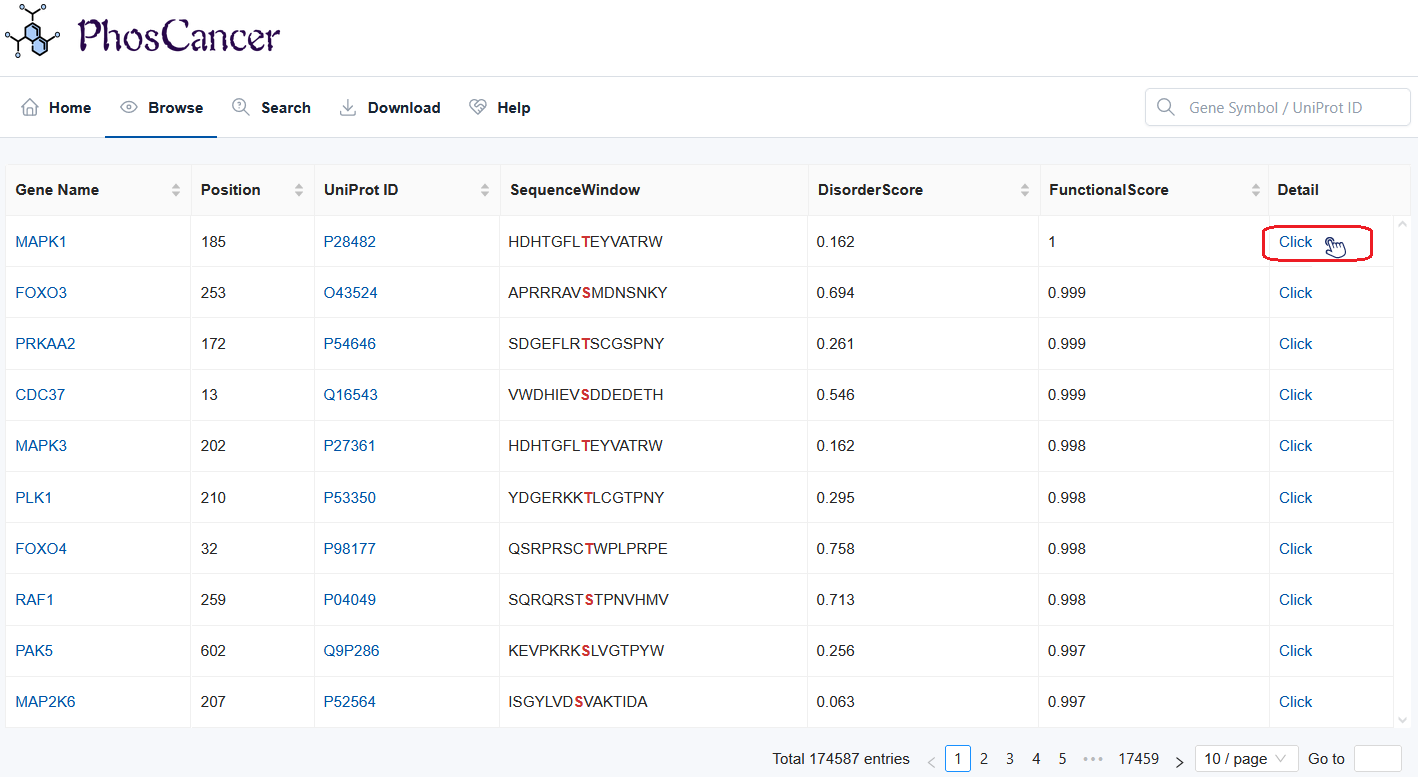Screen dimensions: 1418x777
Task: Click magnifier icon in gene search box
Action: click(1166, 107)
